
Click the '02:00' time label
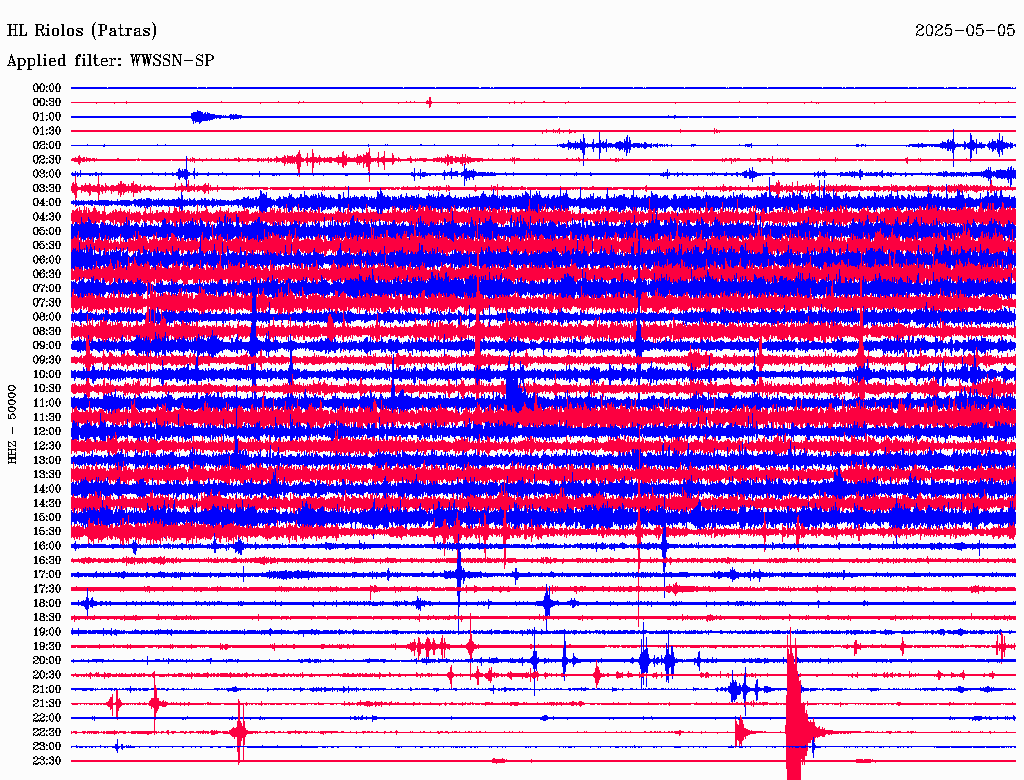pos(47,146)
